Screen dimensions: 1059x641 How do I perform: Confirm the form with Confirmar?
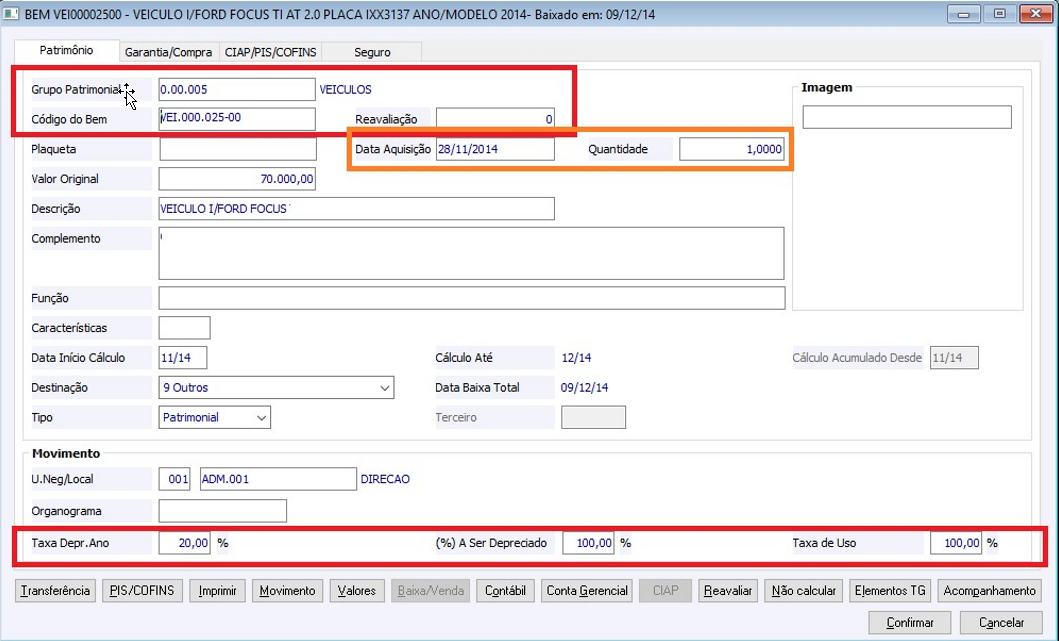coord(910,622)
